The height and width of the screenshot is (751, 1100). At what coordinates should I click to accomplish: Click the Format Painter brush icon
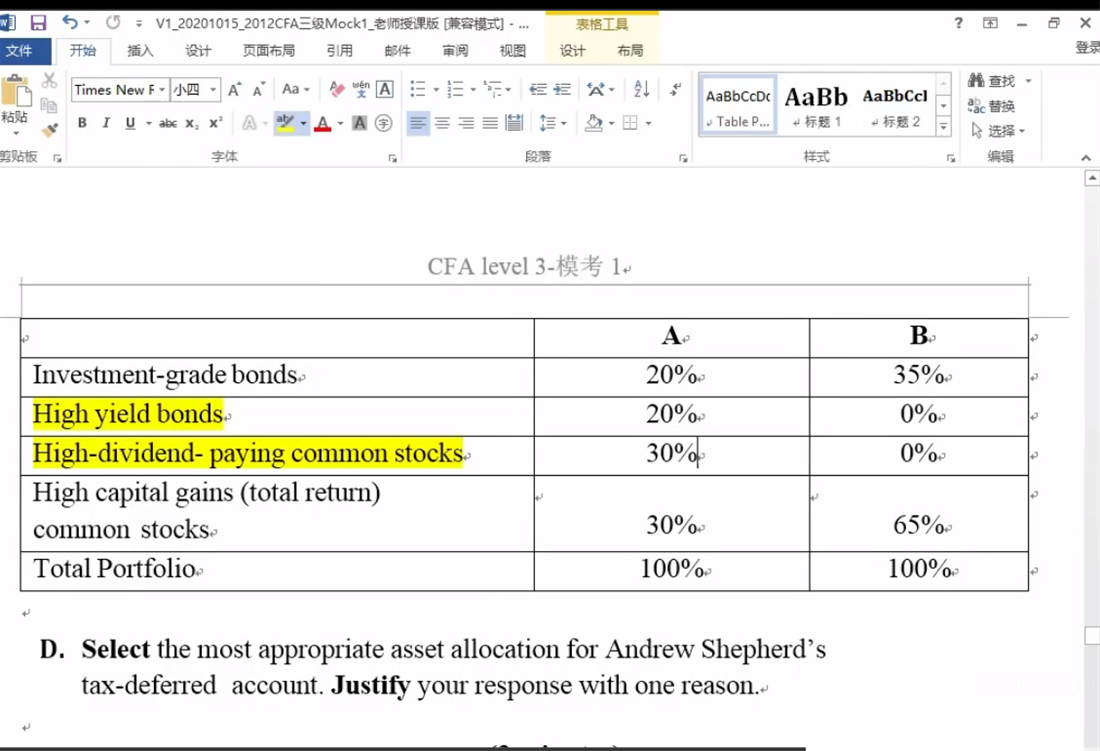coord(49,130)
